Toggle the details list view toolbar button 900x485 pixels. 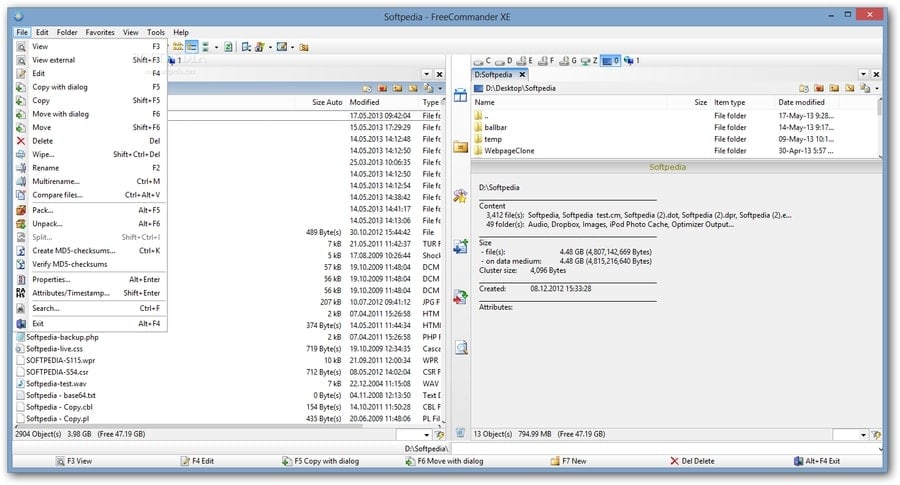[x=192, y=47]
